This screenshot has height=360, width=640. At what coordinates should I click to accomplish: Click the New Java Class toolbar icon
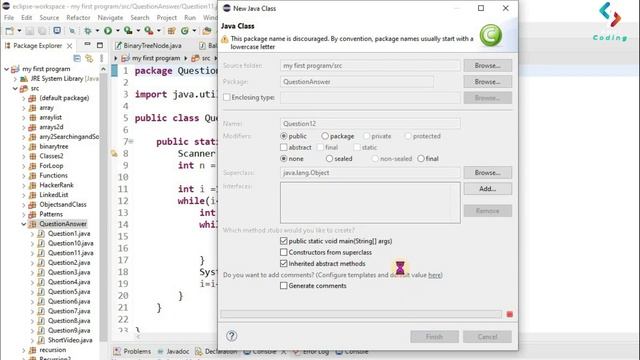(x=185, y=31)
